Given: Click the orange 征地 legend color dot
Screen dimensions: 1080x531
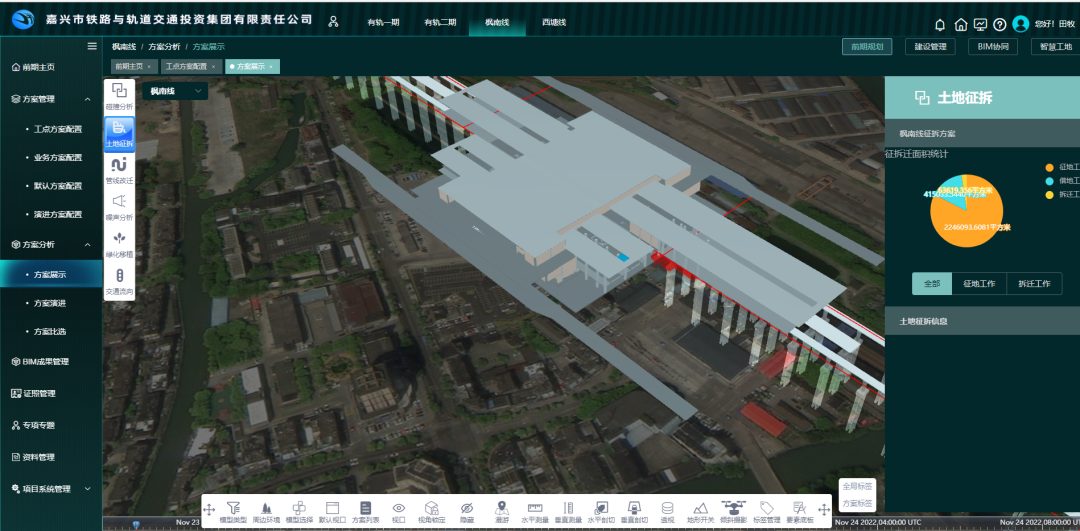Looking at the screenshot, I should (1049, 167).
